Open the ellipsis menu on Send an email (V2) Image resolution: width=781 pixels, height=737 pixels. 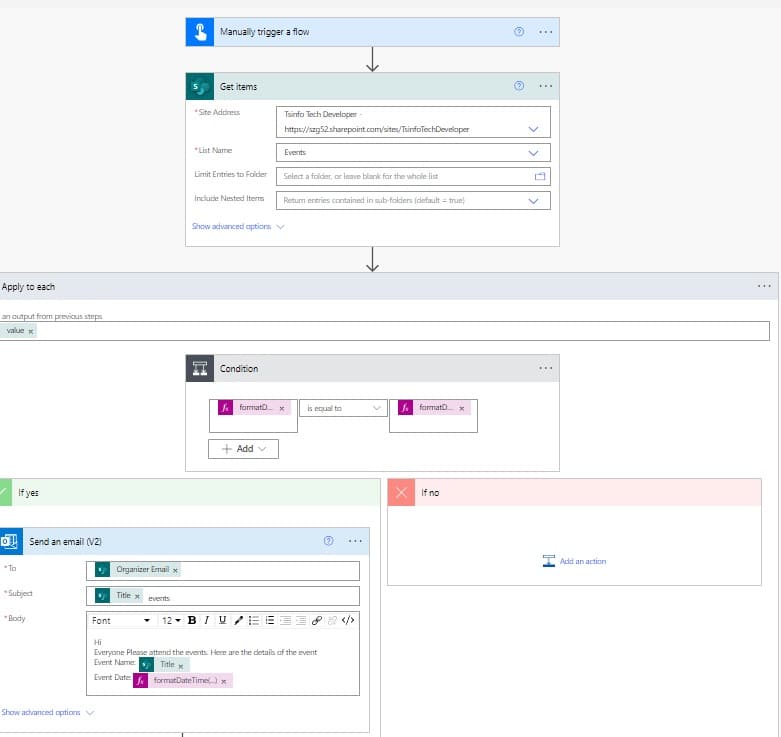[355, 541]
